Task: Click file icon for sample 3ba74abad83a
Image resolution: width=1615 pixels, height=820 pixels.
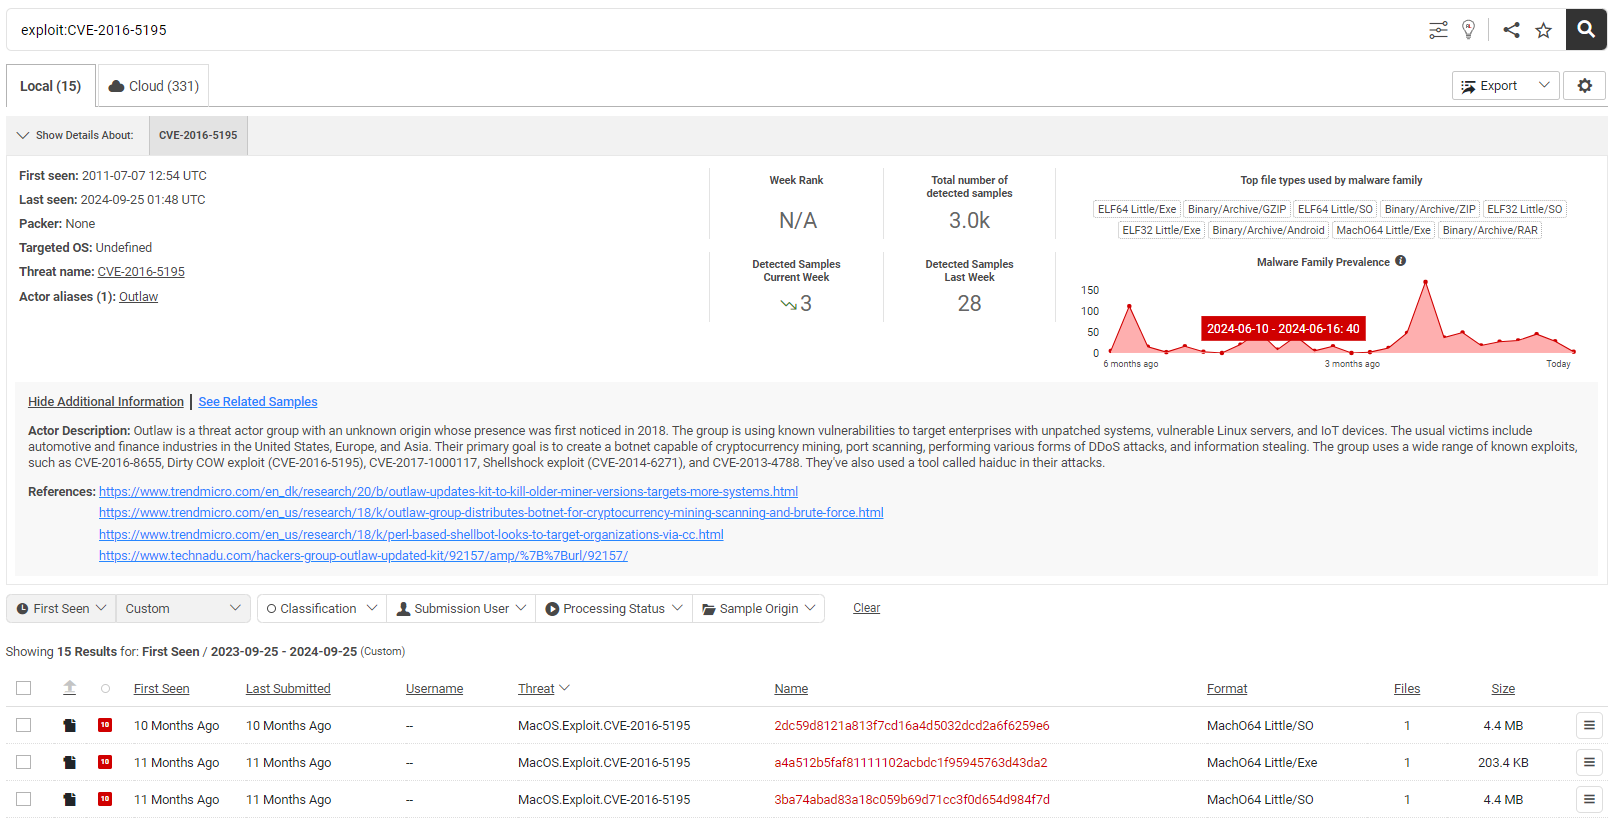Action: click(x=69, y=800)
